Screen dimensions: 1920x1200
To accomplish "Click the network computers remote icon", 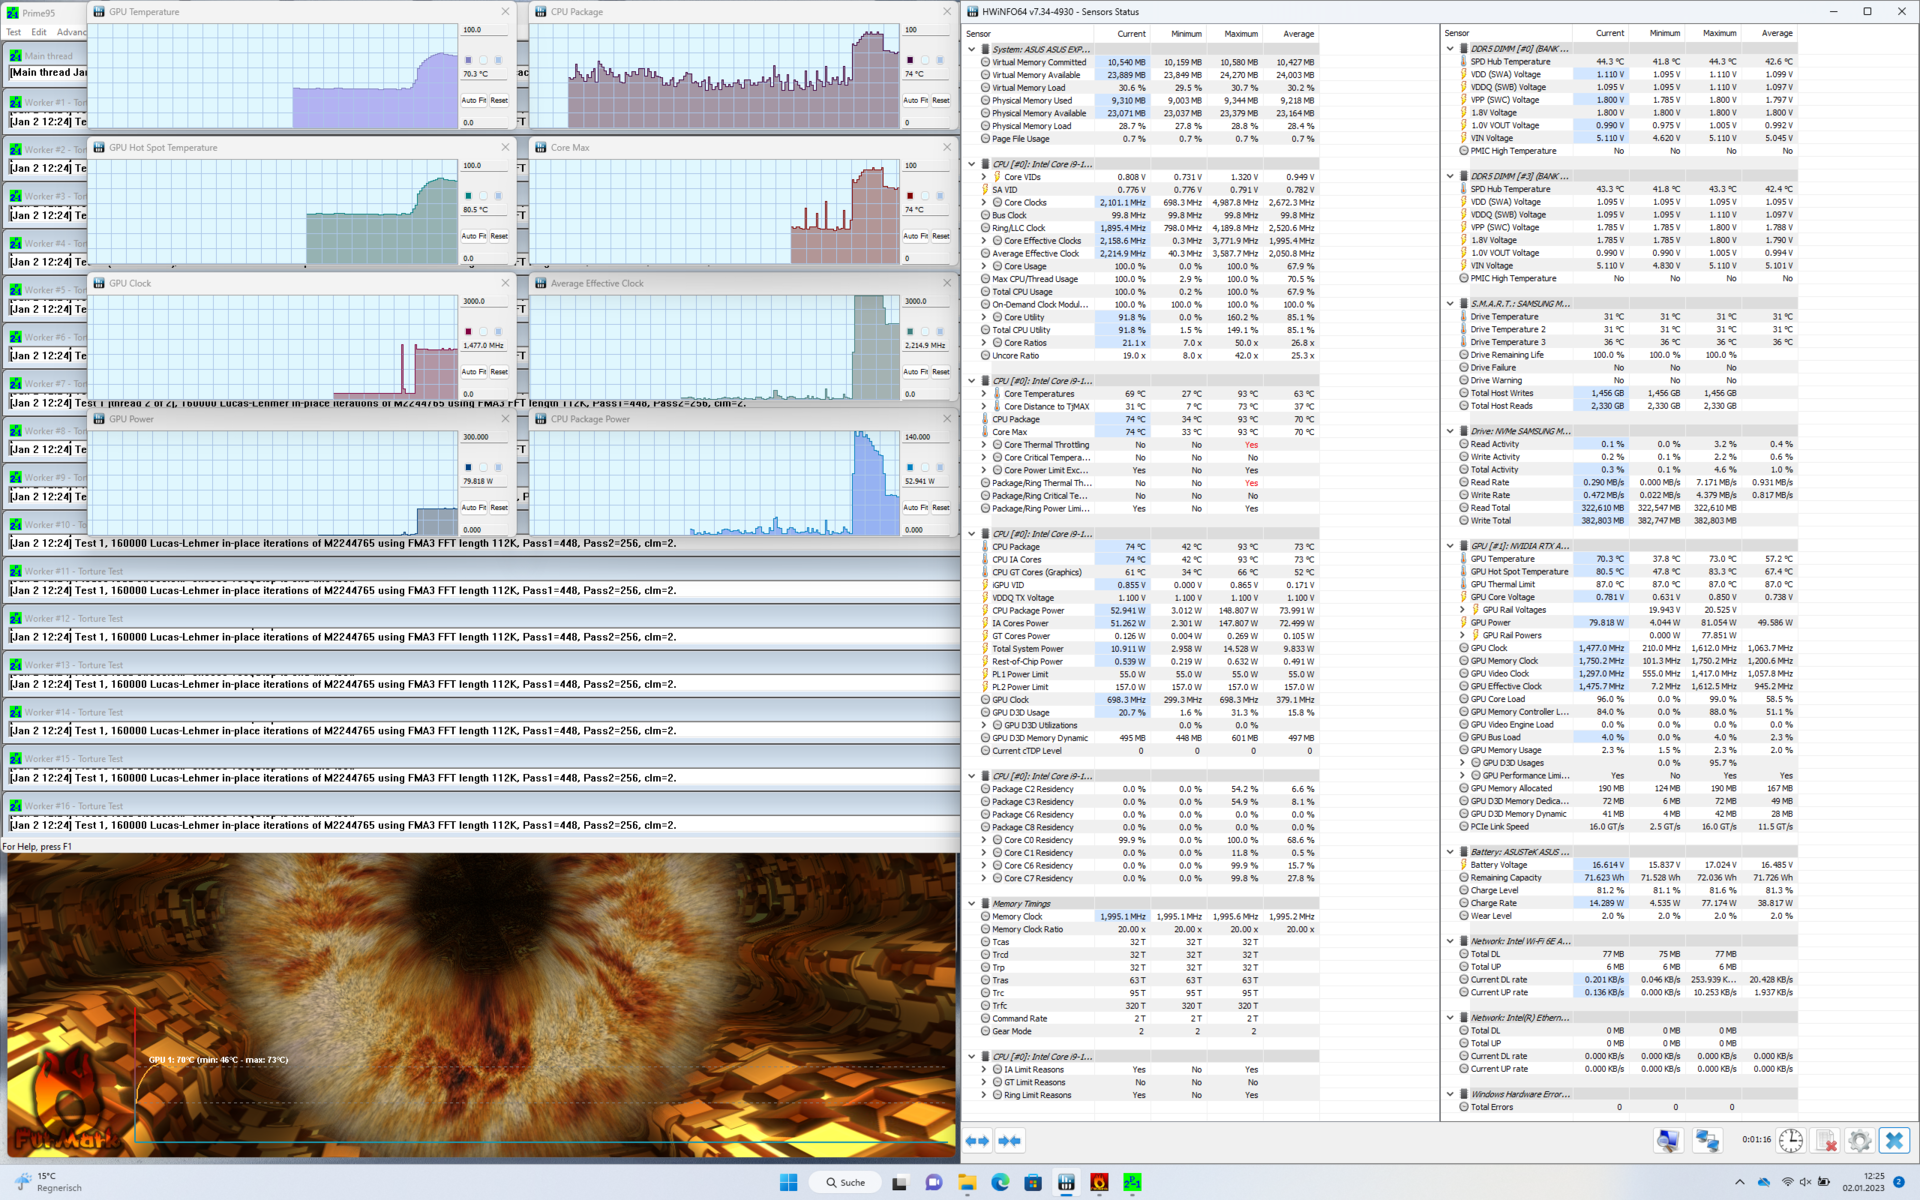I will click(x=1707, y=1141).
